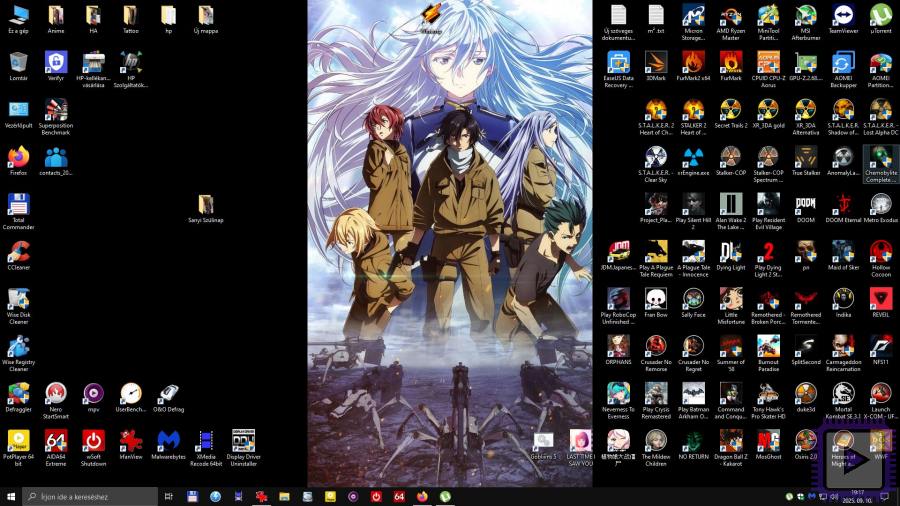Viewport: 900px width, 506px height.
Task: Launch Superposition Benchmark shortcut
Action: point(56,117)
